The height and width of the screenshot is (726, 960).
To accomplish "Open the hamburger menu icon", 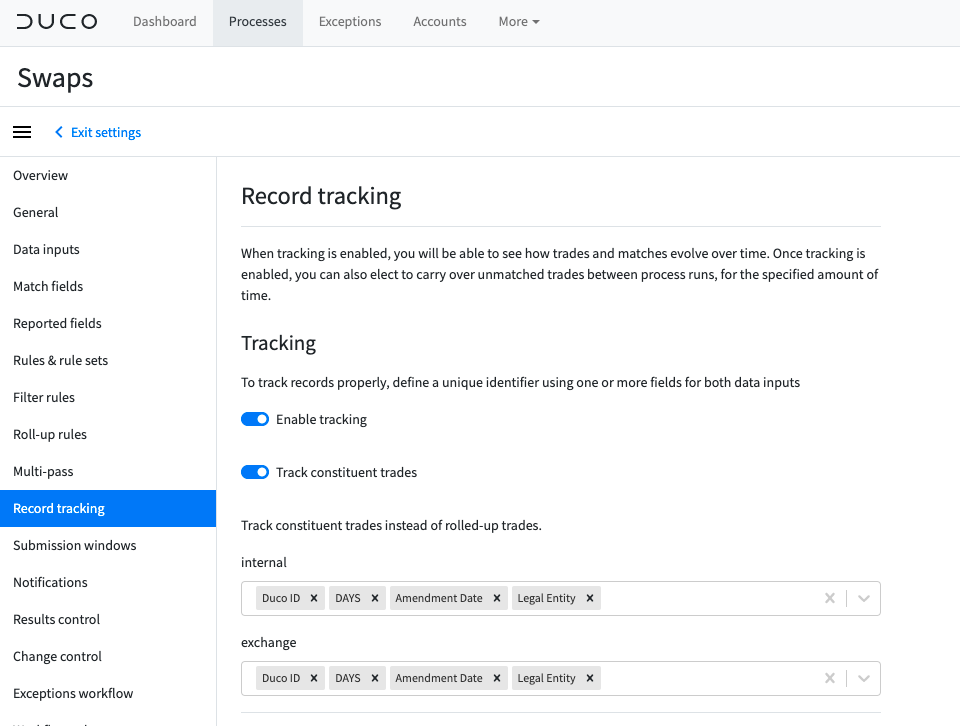I will [22, 132].
